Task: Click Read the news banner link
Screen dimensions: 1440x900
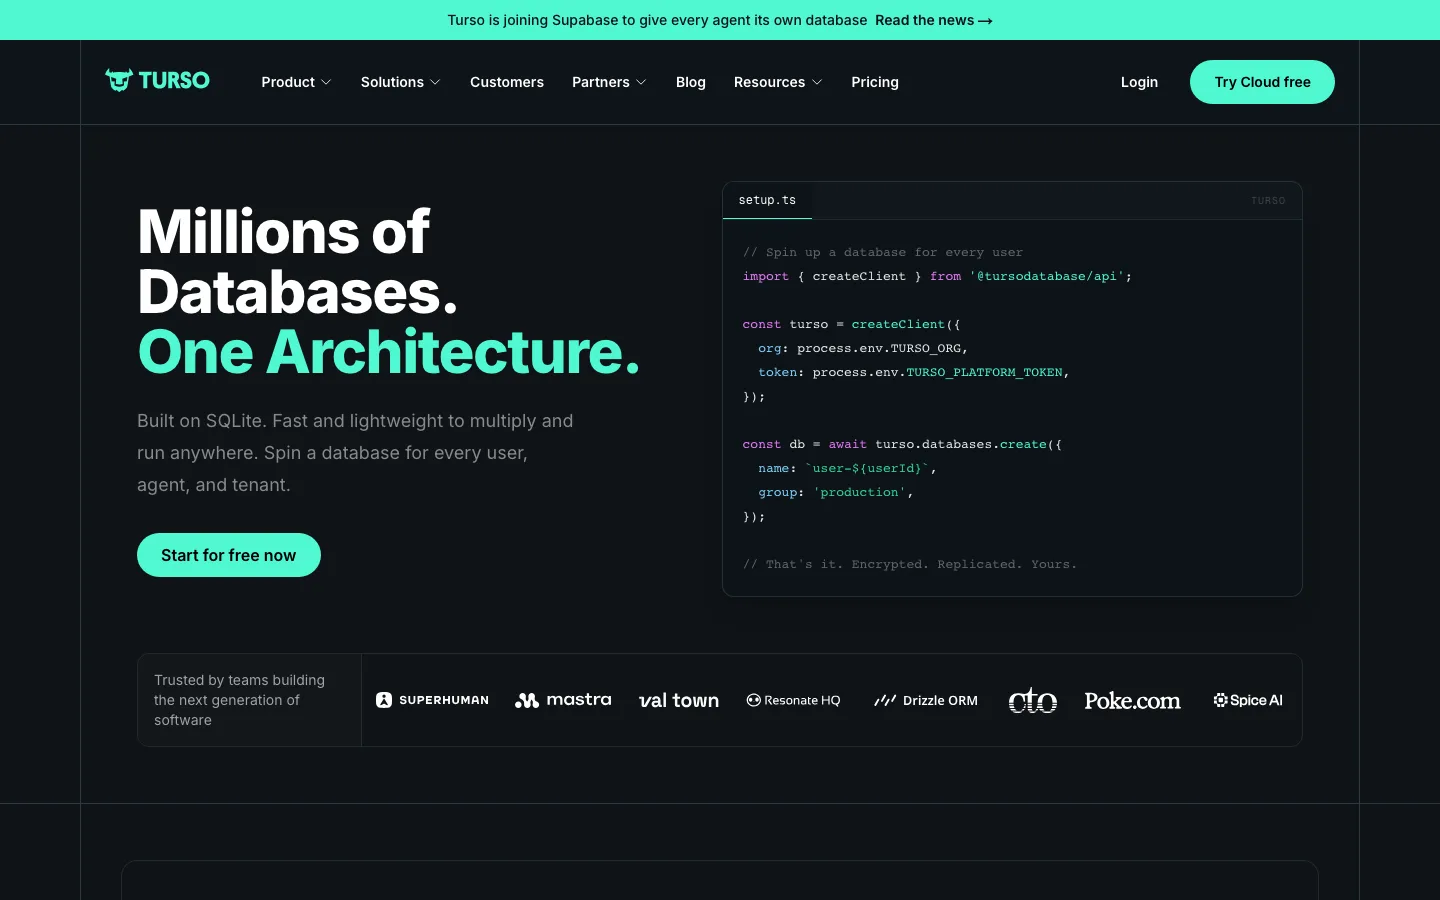Action: [934, 20]
